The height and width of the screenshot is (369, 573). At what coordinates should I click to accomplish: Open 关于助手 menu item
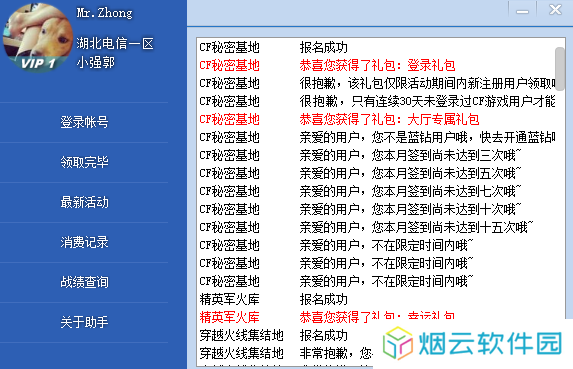tap(84, 322)
